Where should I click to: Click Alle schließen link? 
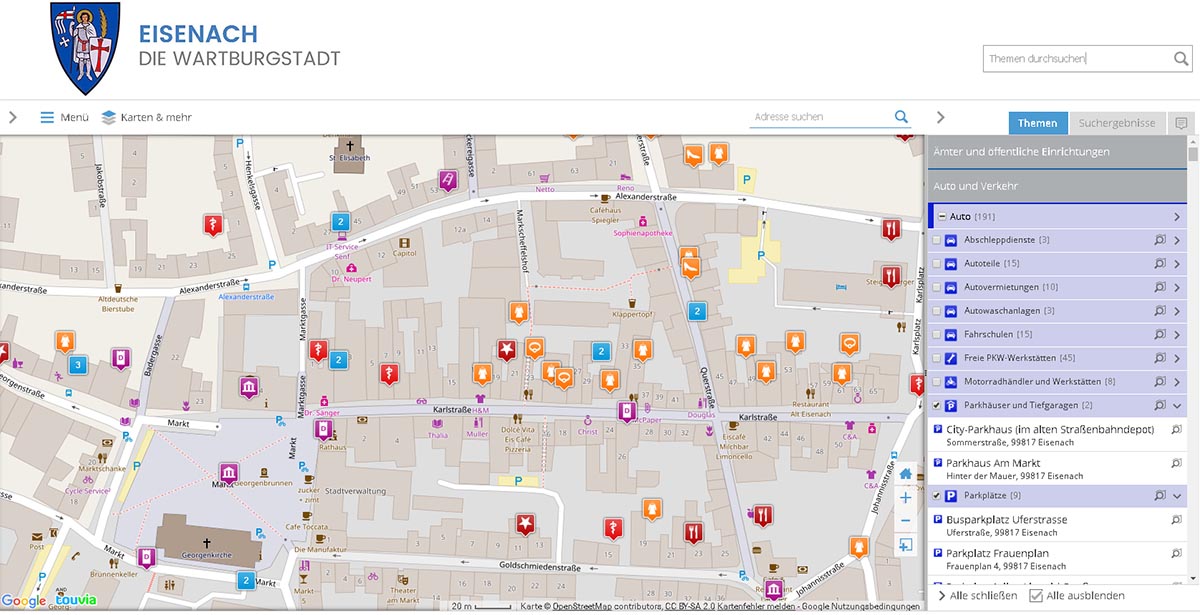pos(977,596)
